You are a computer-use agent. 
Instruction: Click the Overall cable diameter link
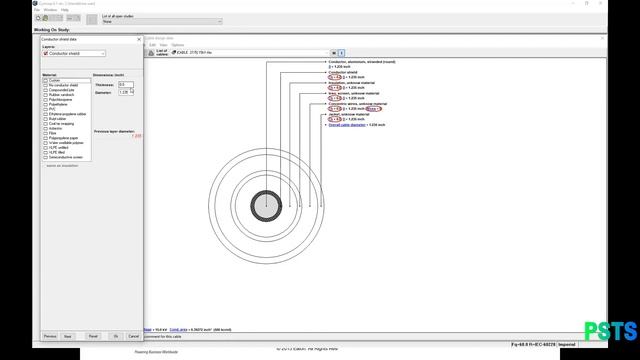[x=347, y=125]
